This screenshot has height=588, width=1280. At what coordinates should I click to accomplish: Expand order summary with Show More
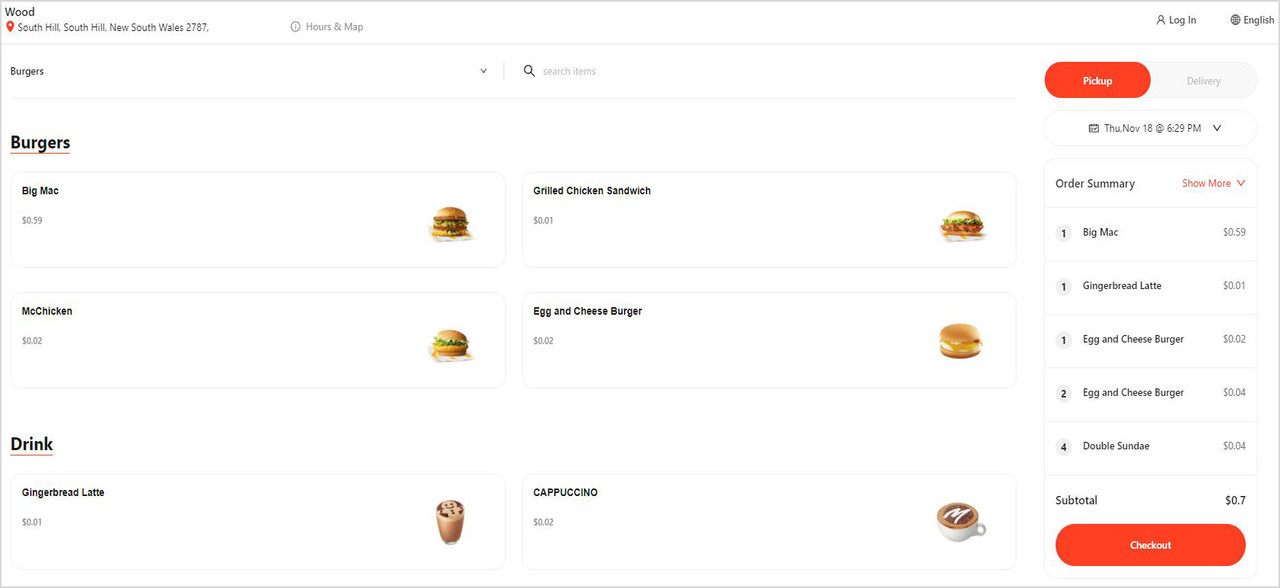1213,183
